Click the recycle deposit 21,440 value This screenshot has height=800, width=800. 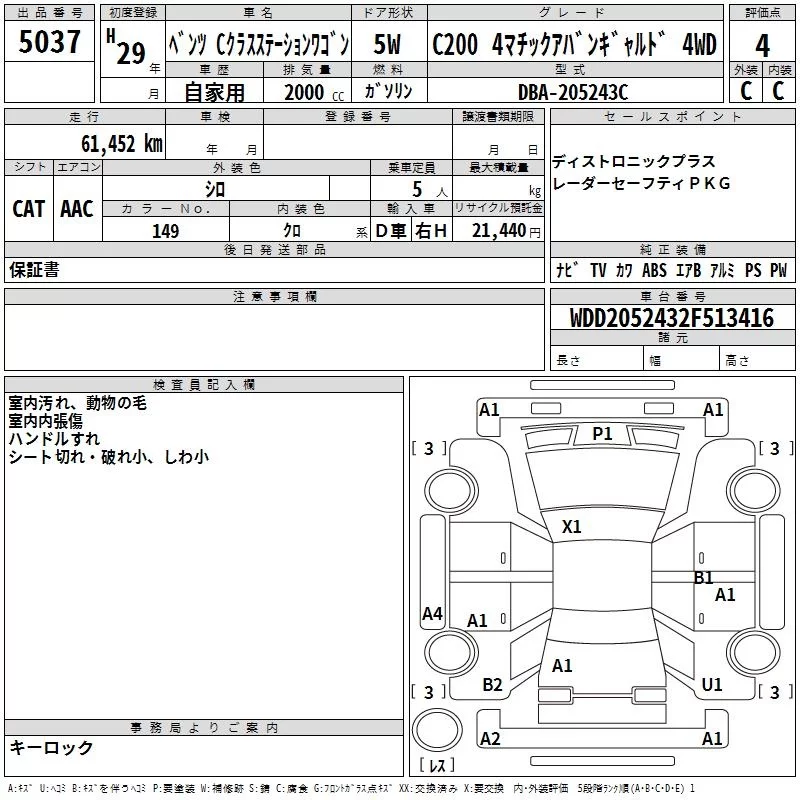(499, 231)
